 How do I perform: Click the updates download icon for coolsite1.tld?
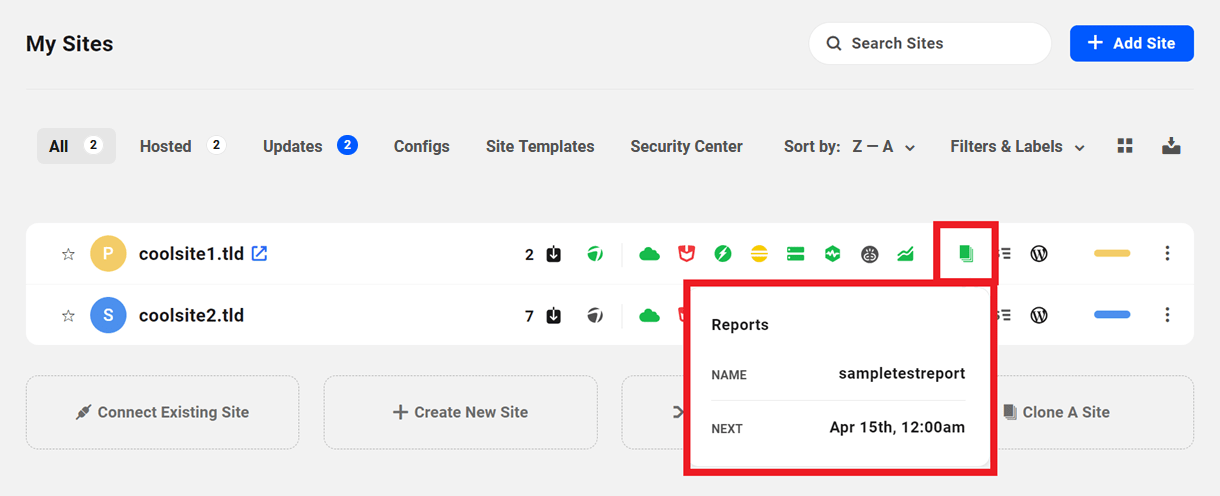coord(554,254)
